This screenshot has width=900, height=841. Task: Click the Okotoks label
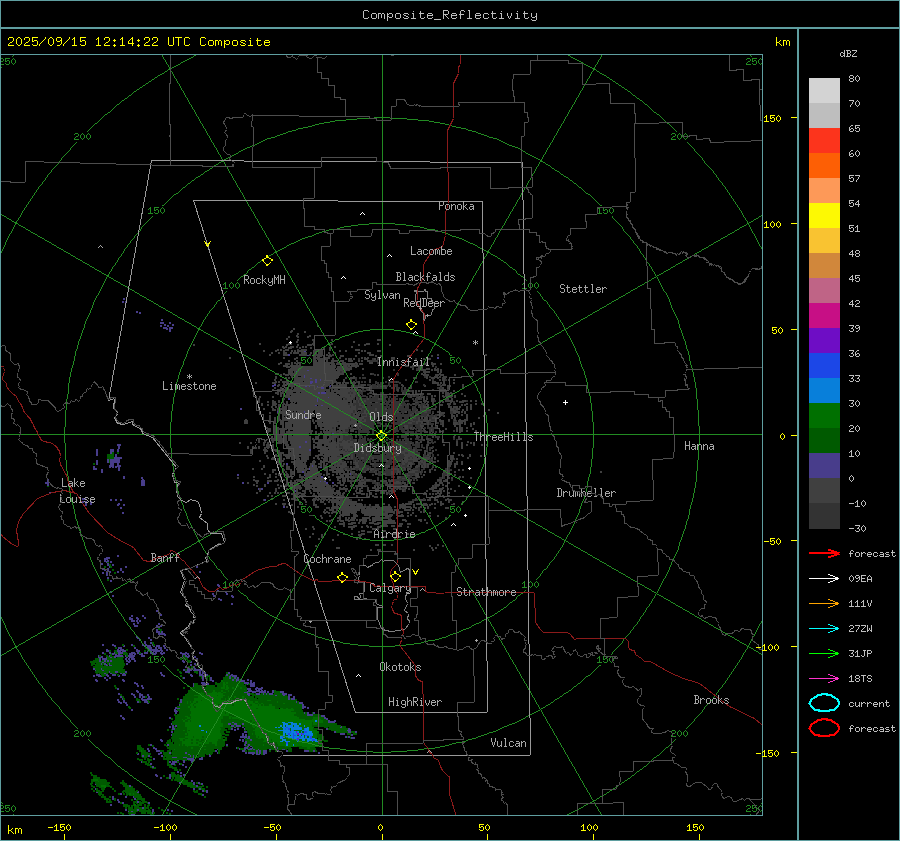(400, 667)
